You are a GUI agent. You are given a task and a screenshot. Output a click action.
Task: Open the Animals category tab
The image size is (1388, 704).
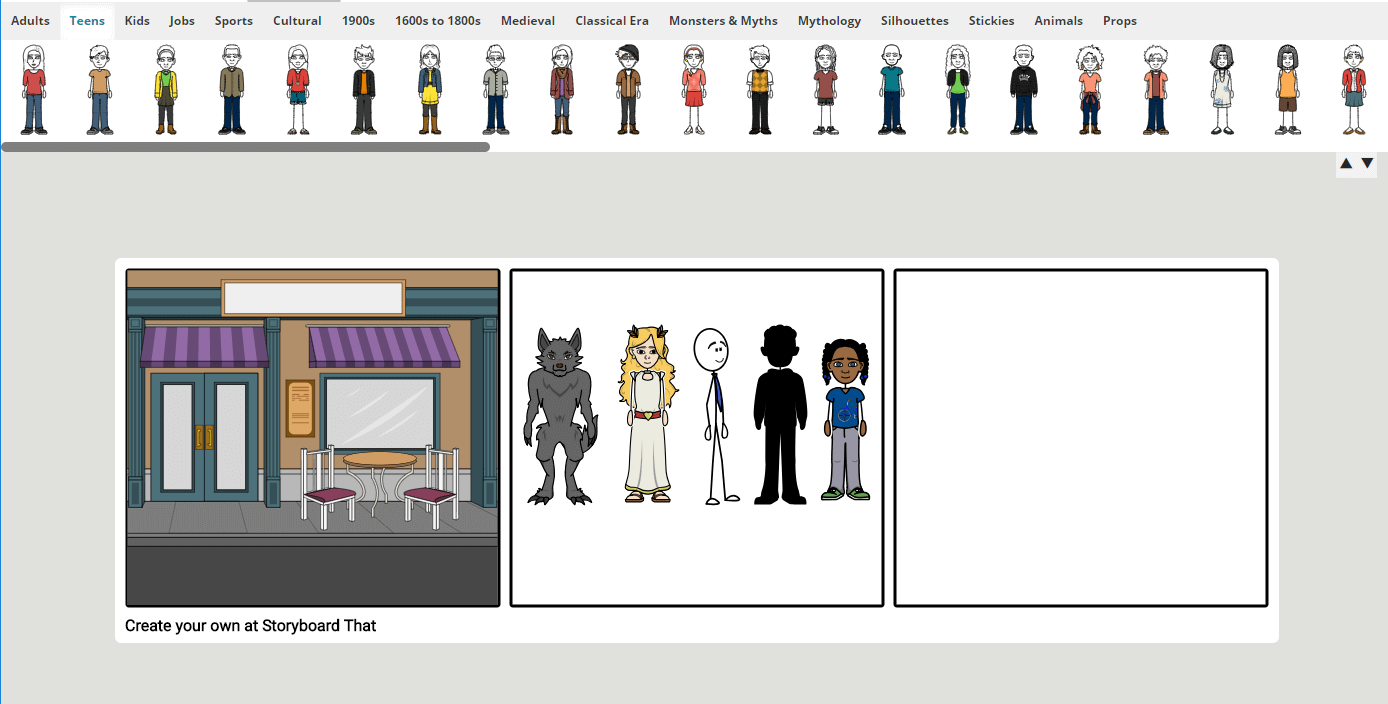click(x=1058, y=21)
